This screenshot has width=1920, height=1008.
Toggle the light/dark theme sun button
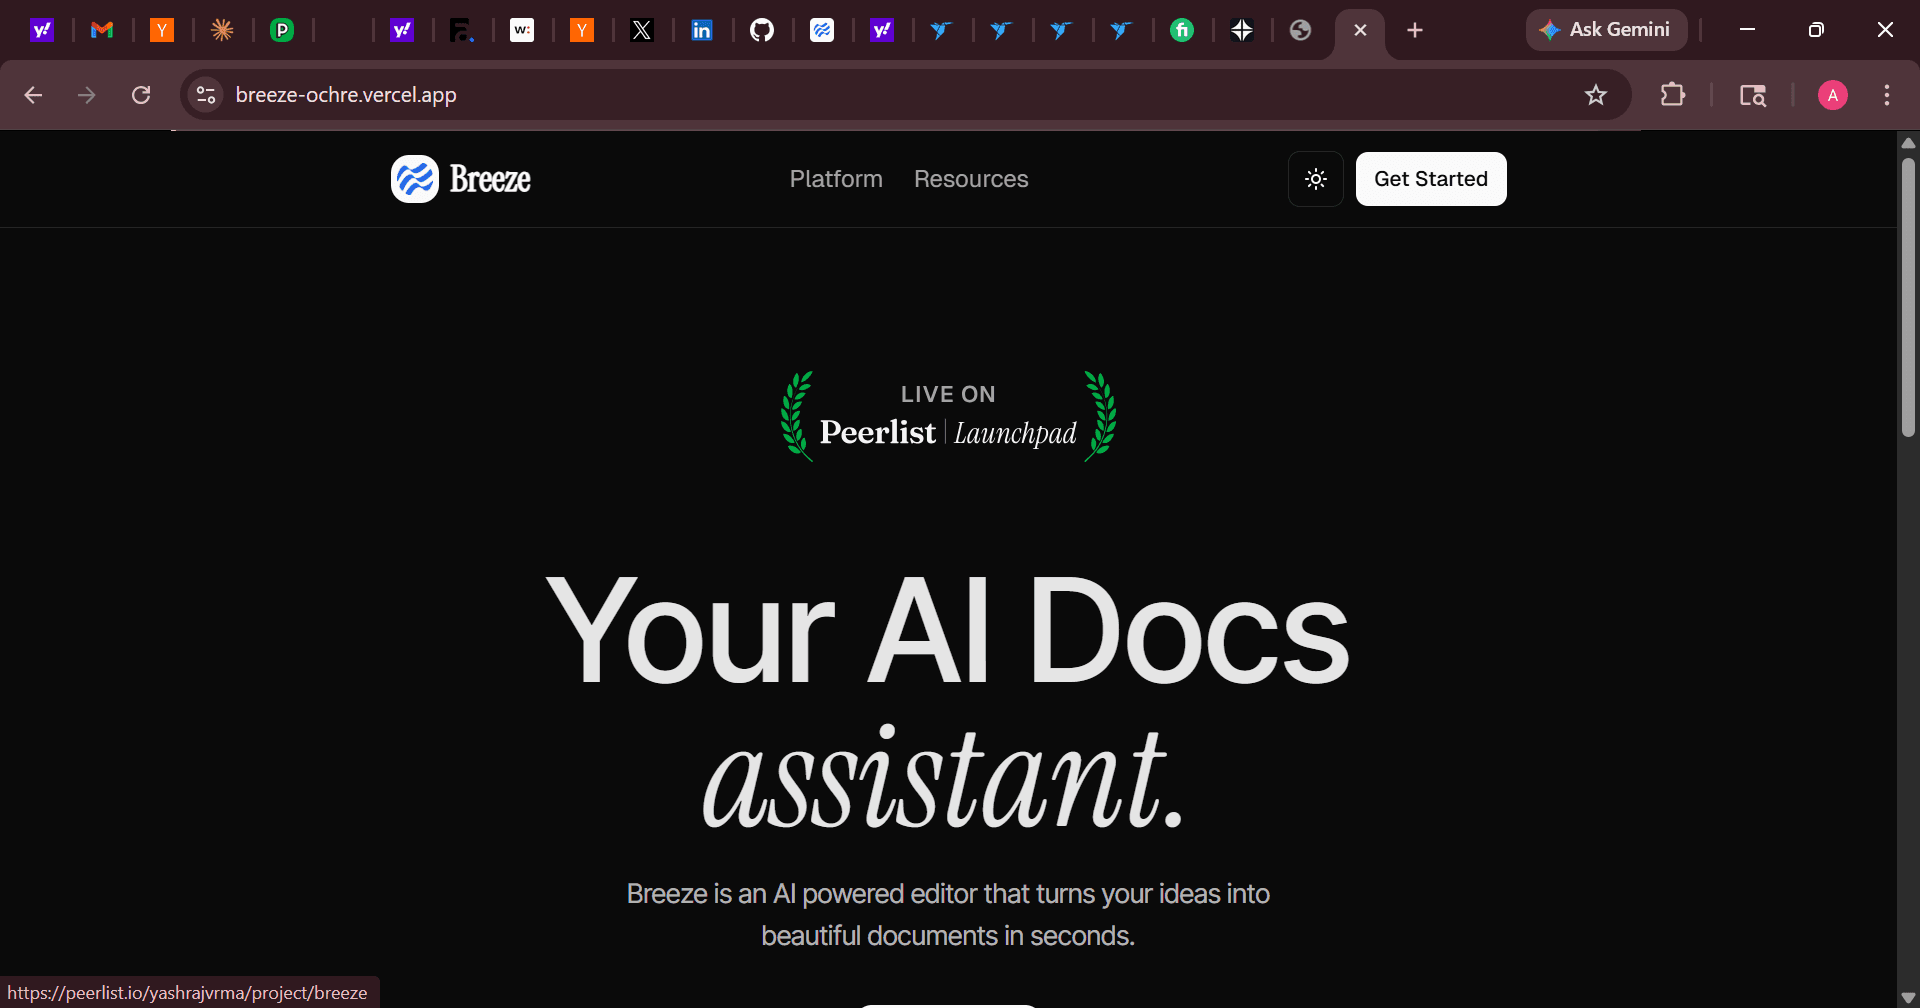coord(1316,179)
